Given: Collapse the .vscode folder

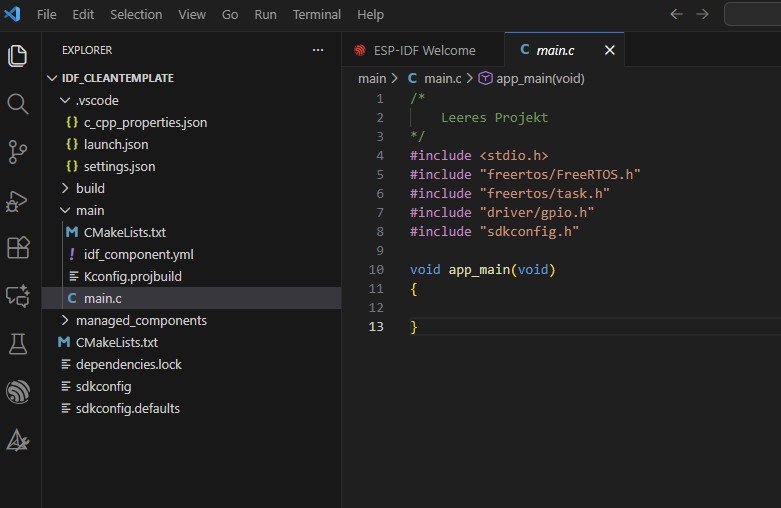Looking at the screenshot, I should pyautogui.click(x=97, y=100).
